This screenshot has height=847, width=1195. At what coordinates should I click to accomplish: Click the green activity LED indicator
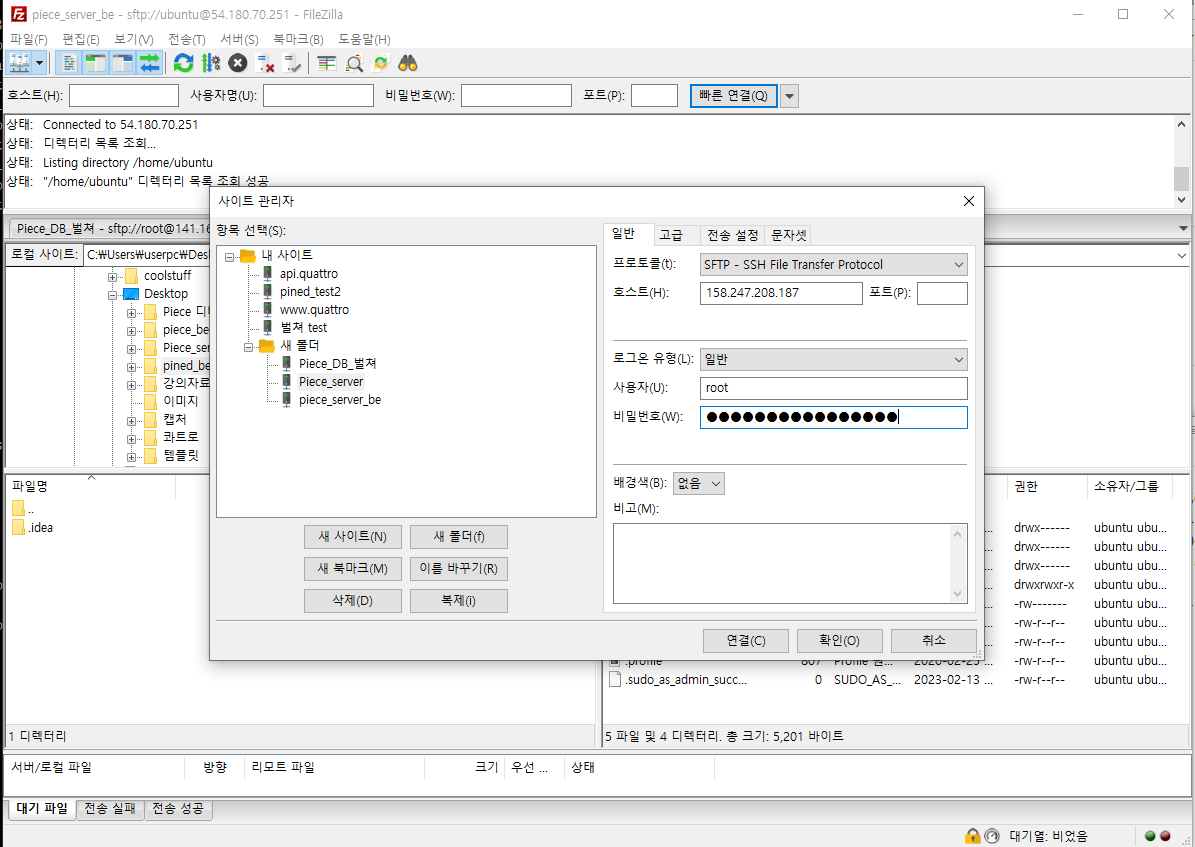(x=1150, y=836)
